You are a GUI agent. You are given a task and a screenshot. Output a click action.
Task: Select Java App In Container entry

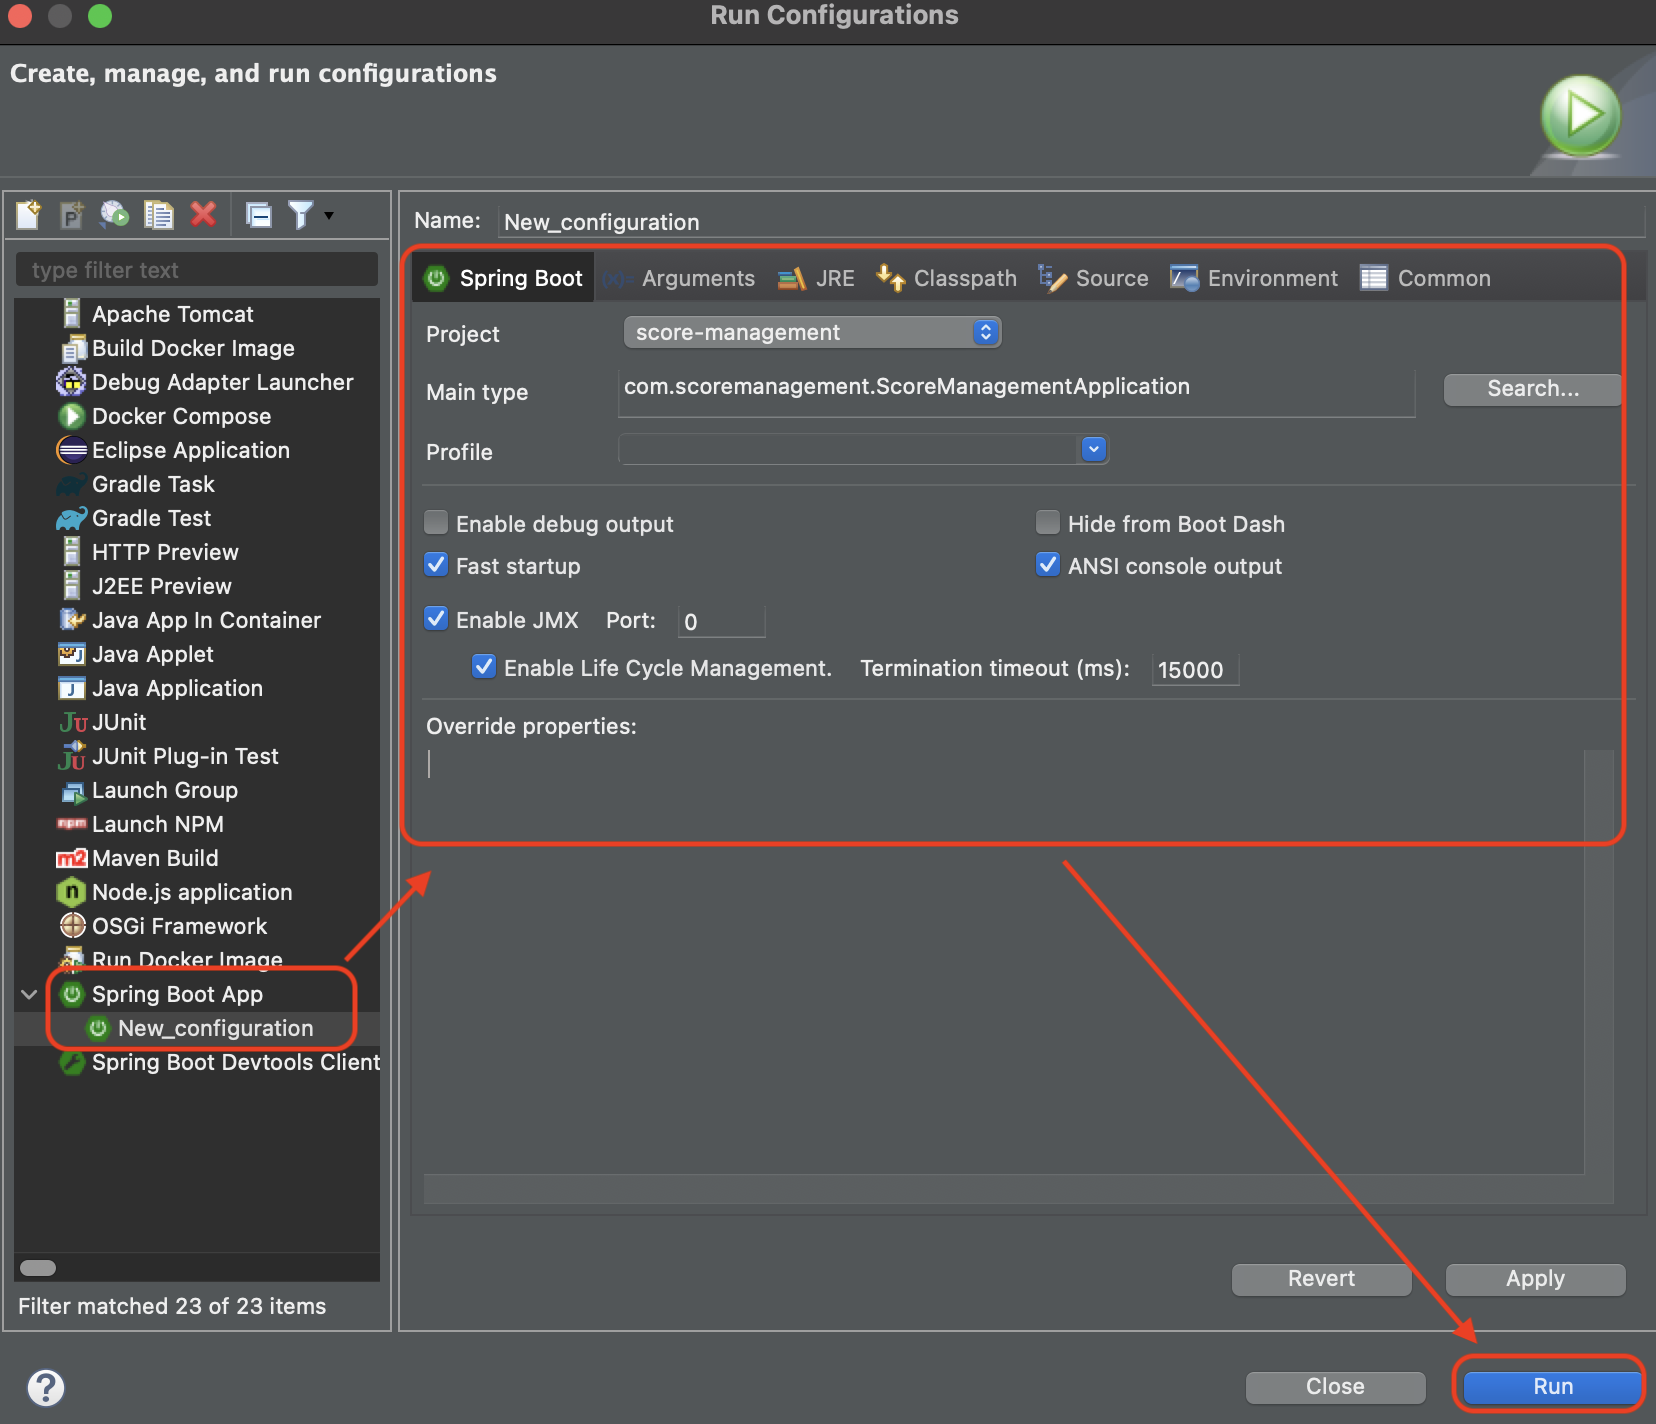[206, 620]
